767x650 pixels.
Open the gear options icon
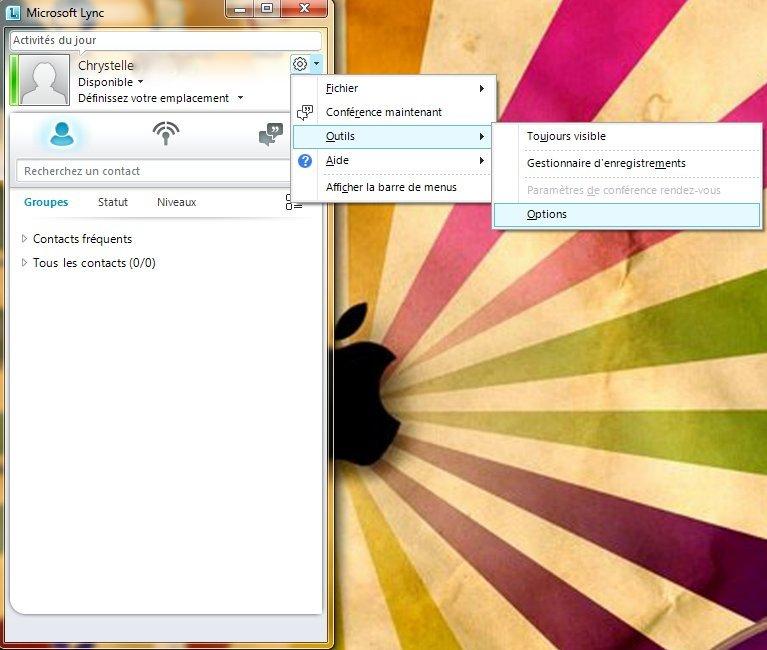click(300, 64)
